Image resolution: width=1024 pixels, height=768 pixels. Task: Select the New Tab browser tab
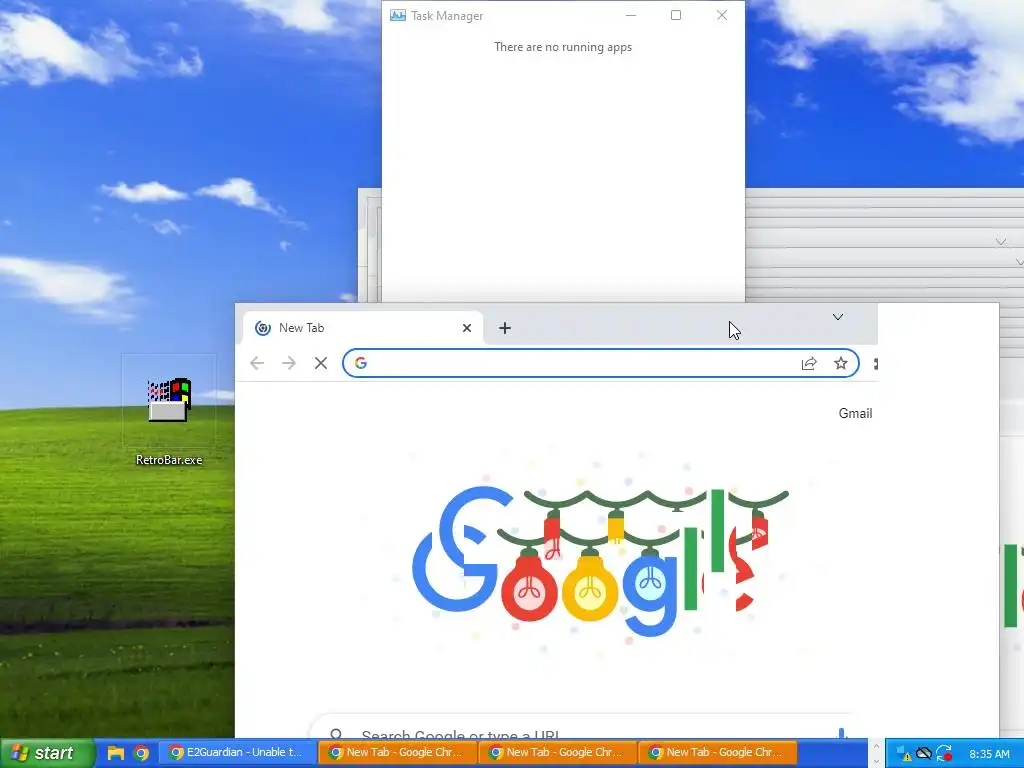(x=362, y=328)
